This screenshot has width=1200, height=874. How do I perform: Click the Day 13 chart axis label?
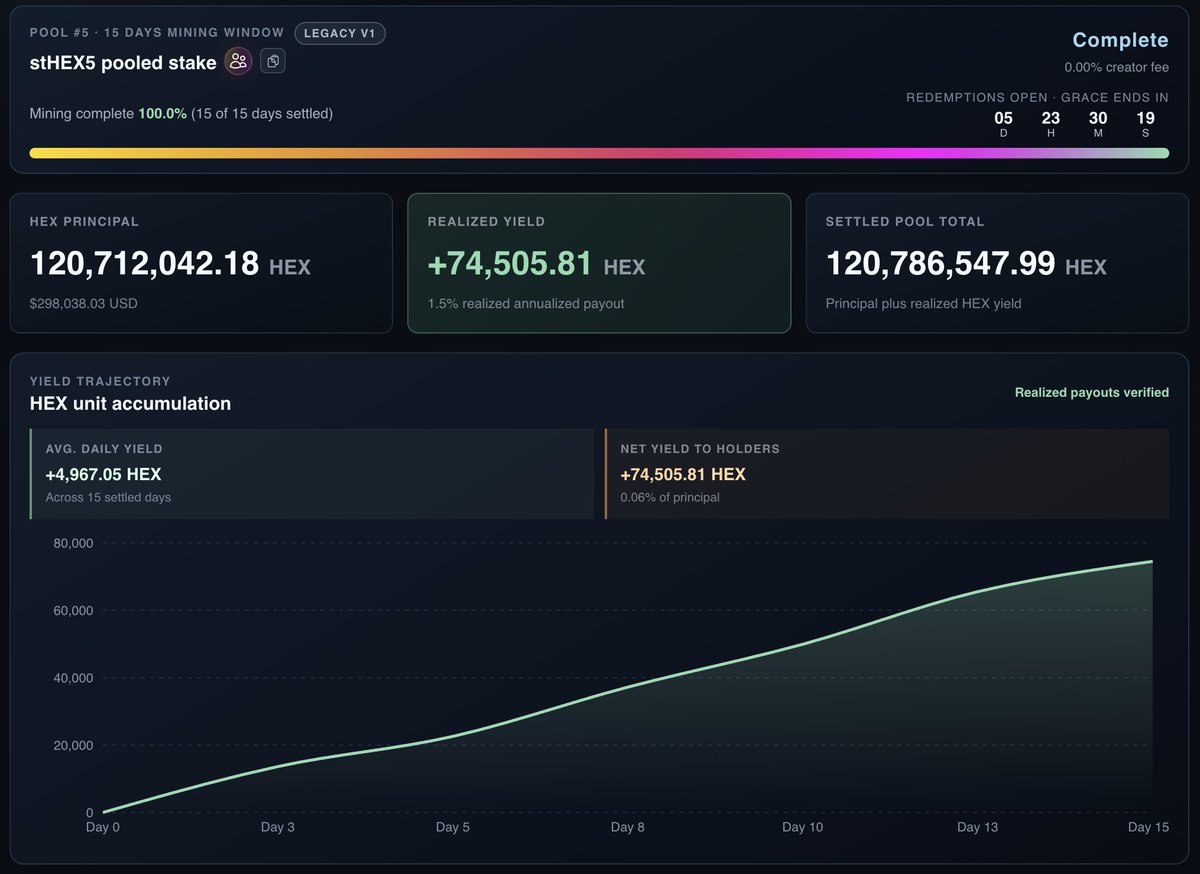pos(977,827)
